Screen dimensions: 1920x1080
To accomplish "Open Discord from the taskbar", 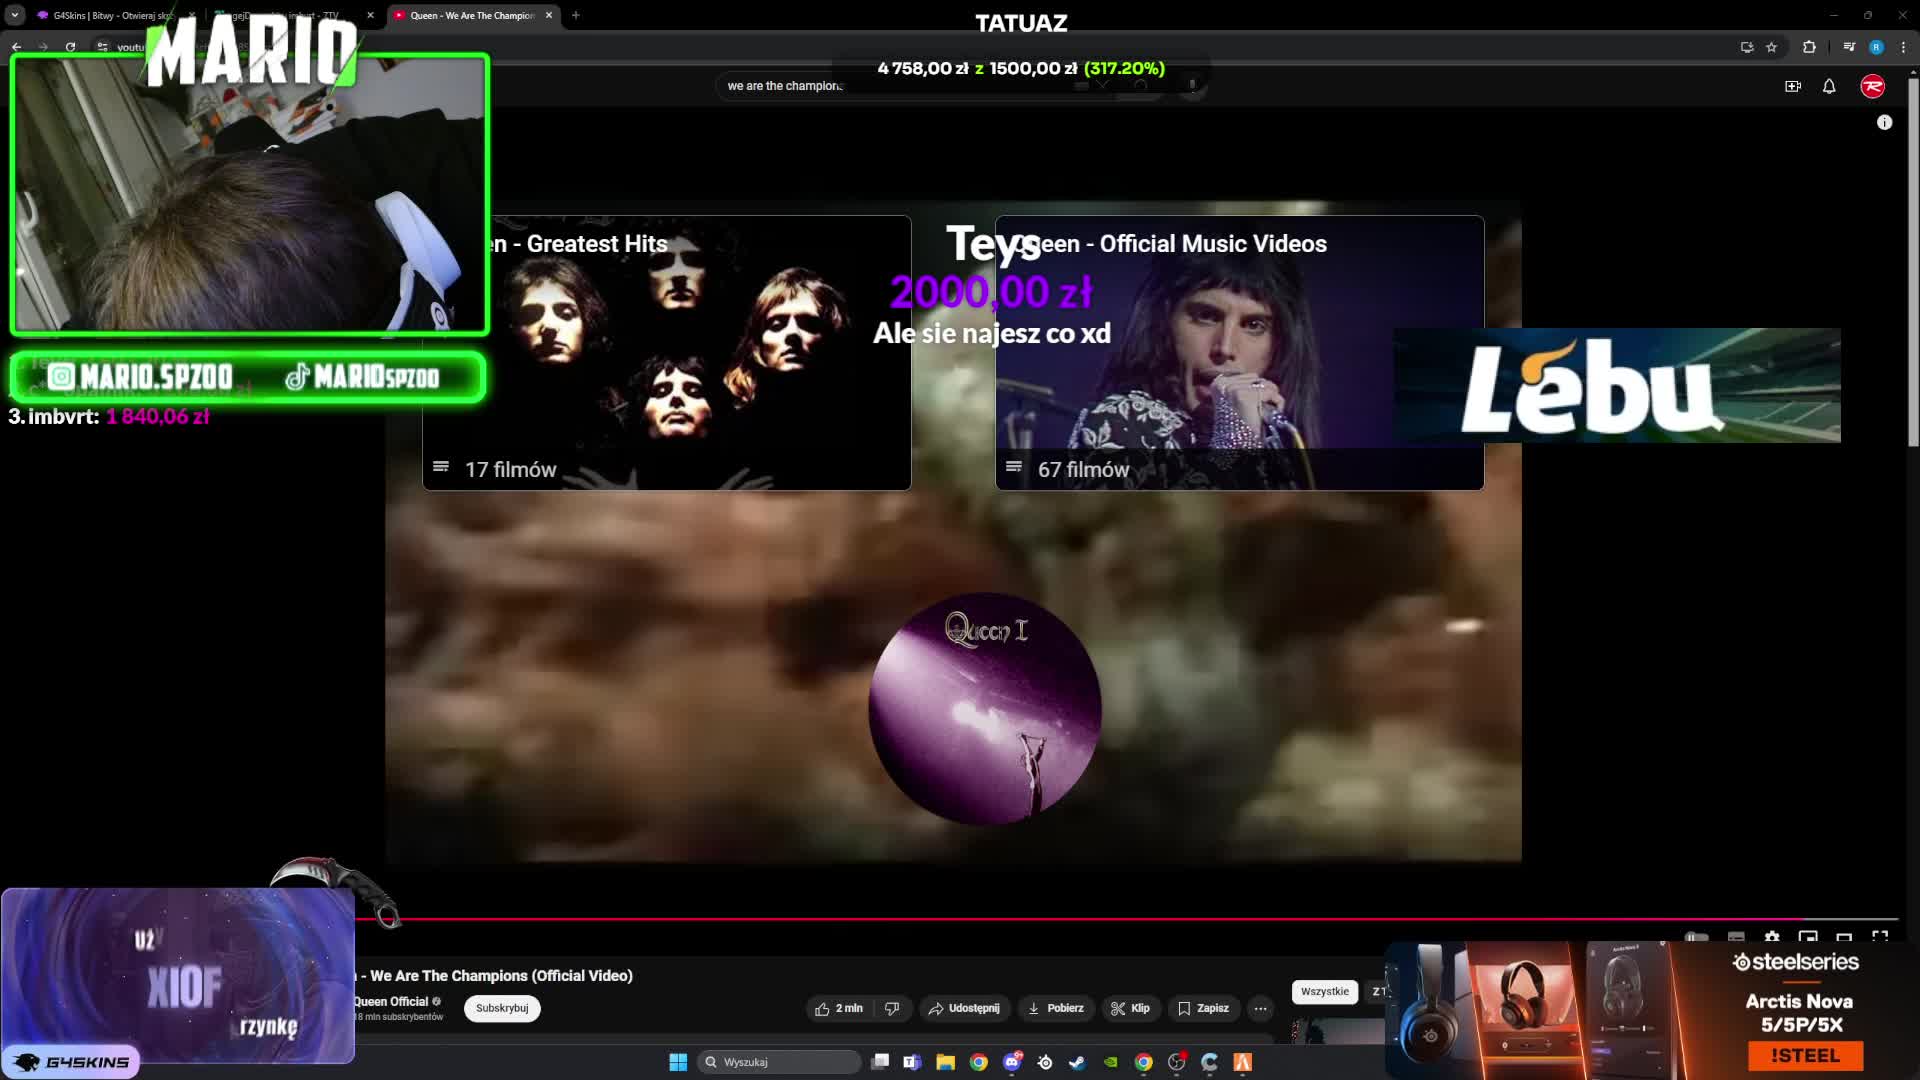I will (1012, 1062).
